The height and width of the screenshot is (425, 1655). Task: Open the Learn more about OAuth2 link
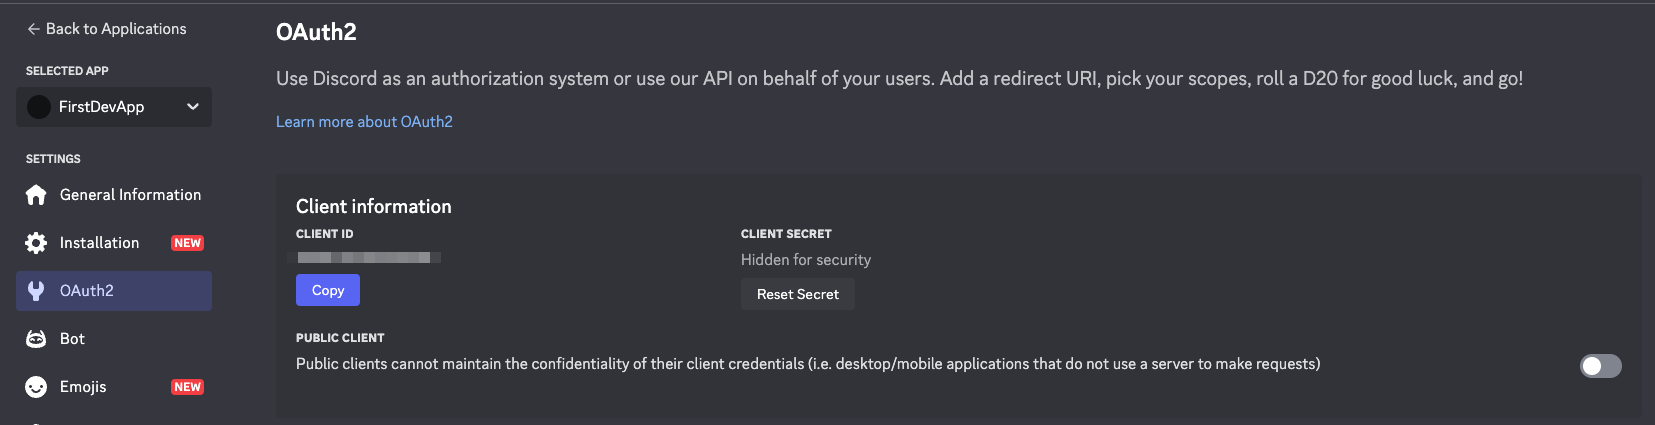(364, 121)
